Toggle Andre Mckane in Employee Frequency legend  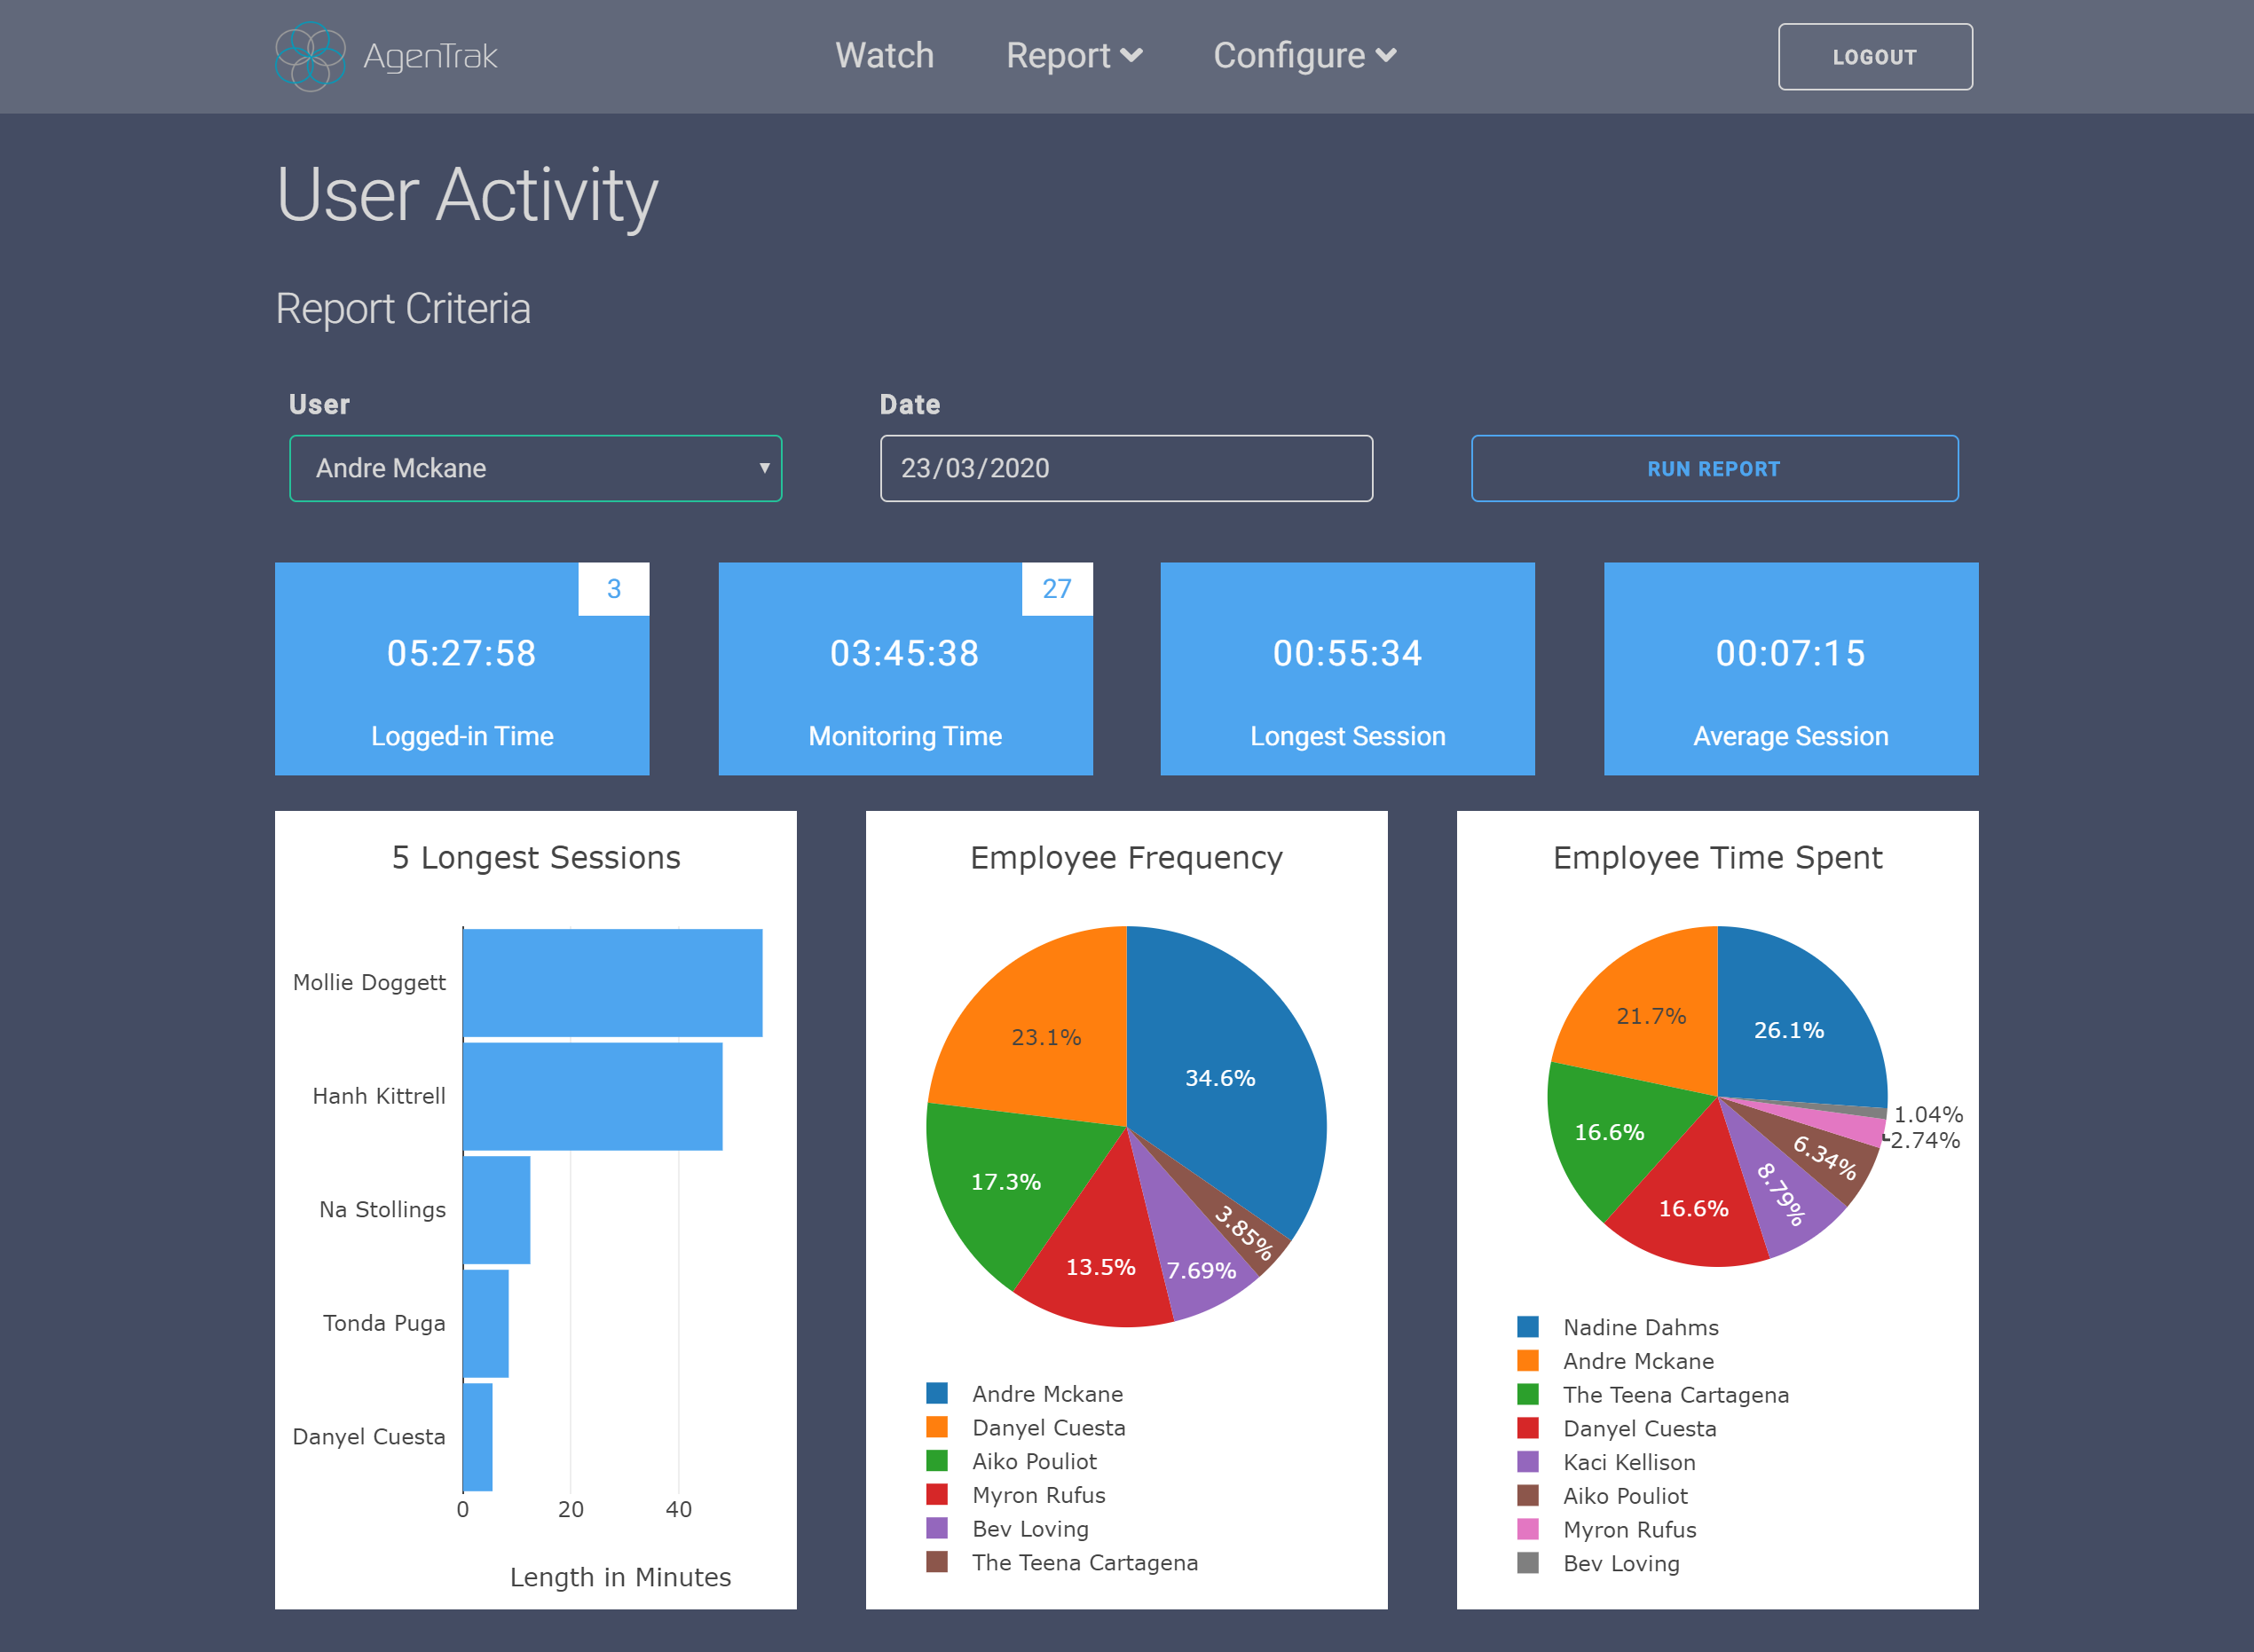click(x=1046, y=1393)
